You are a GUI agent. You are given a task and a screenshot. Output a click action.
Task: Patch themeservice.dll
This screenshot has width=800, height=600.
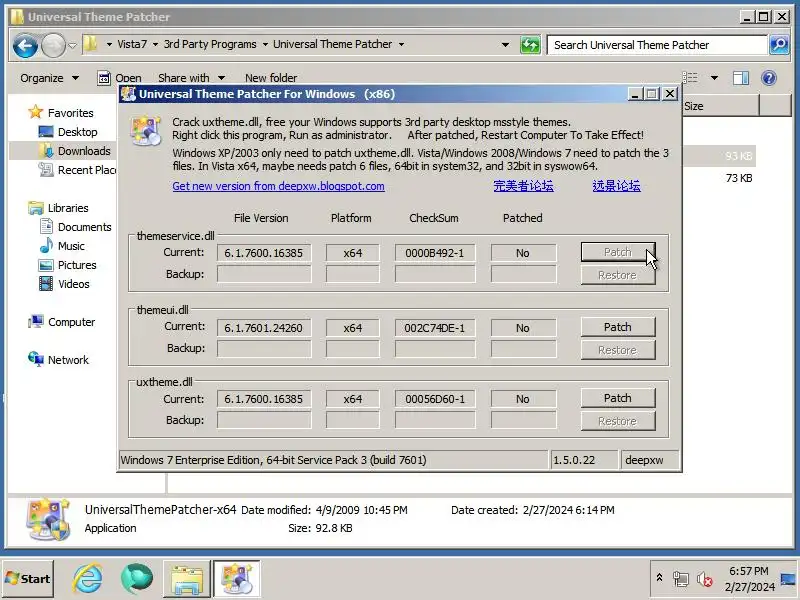click(x=618, y=252)
